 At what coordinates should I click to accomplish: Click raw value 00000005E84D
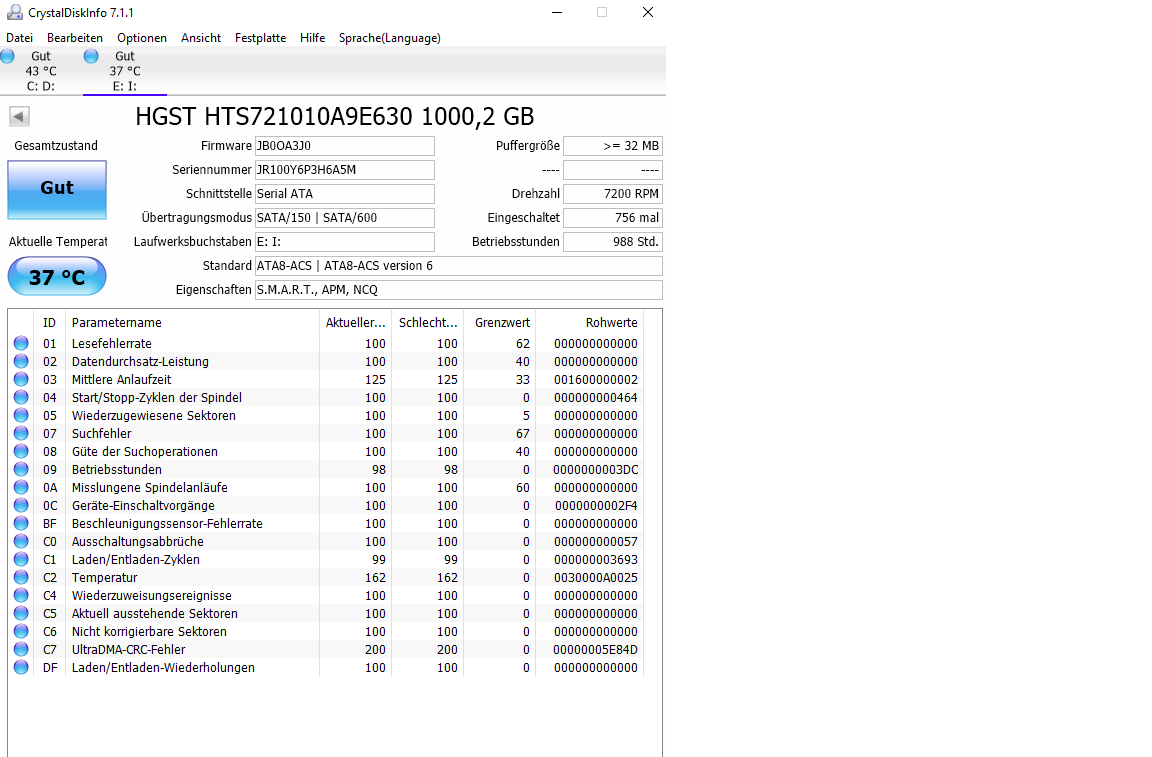pyautogui.click(x=595, y=650)
